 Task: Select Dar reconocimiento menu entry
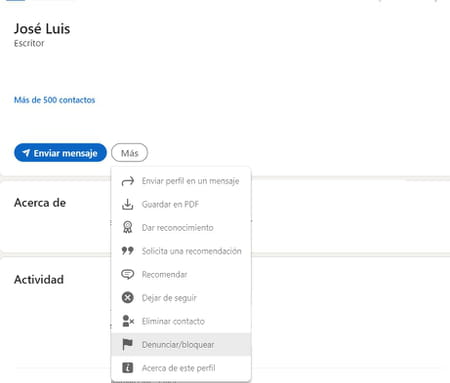tap(181, 228)
